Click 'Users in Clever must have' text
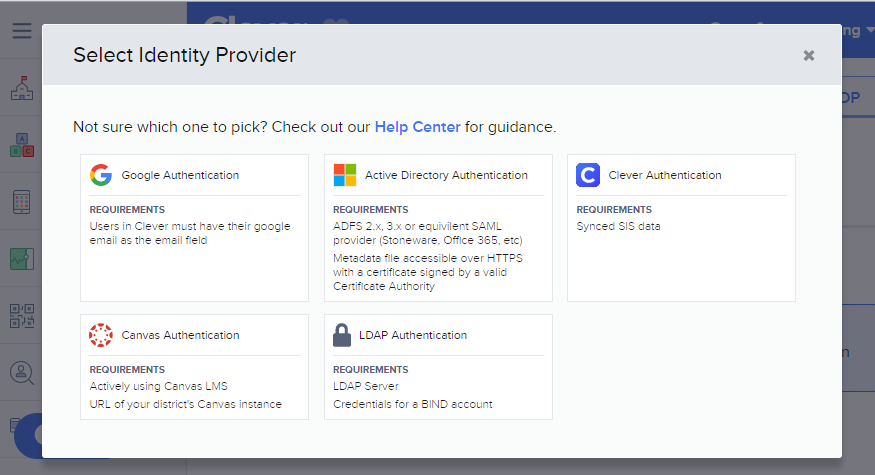Viewport: 875px width, 475px height. (157, 227)
